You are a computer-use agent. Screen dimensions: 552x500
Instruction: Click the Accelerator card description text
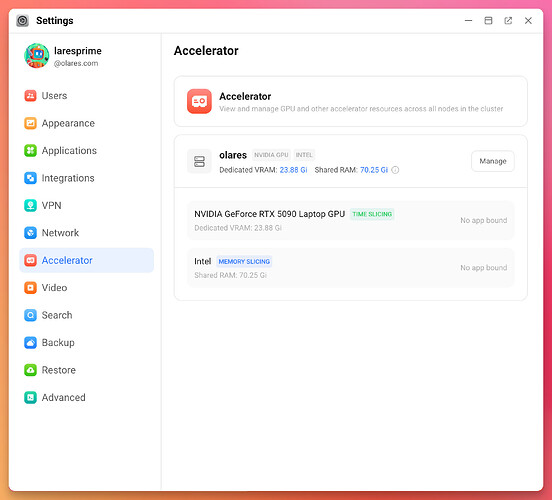(361, 109)
